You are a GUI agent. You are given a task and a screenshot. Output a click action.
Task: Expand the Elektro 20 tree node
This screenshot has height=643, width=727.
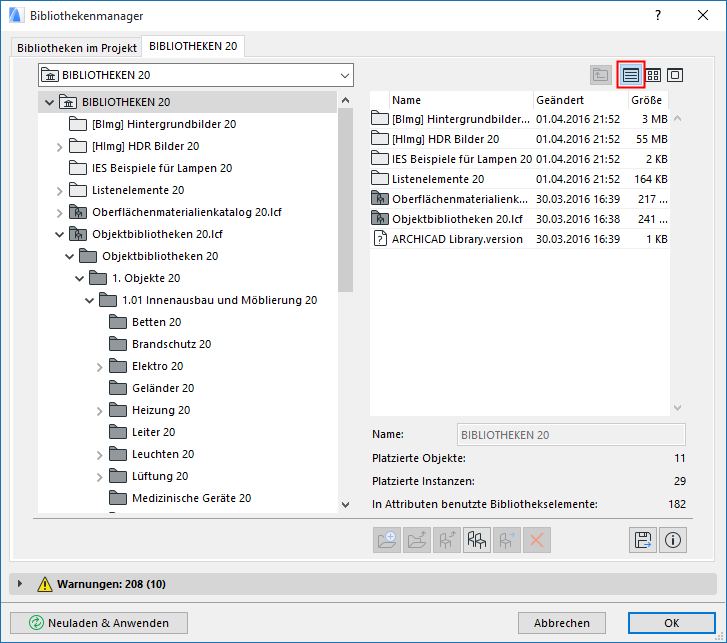(99, 367)
